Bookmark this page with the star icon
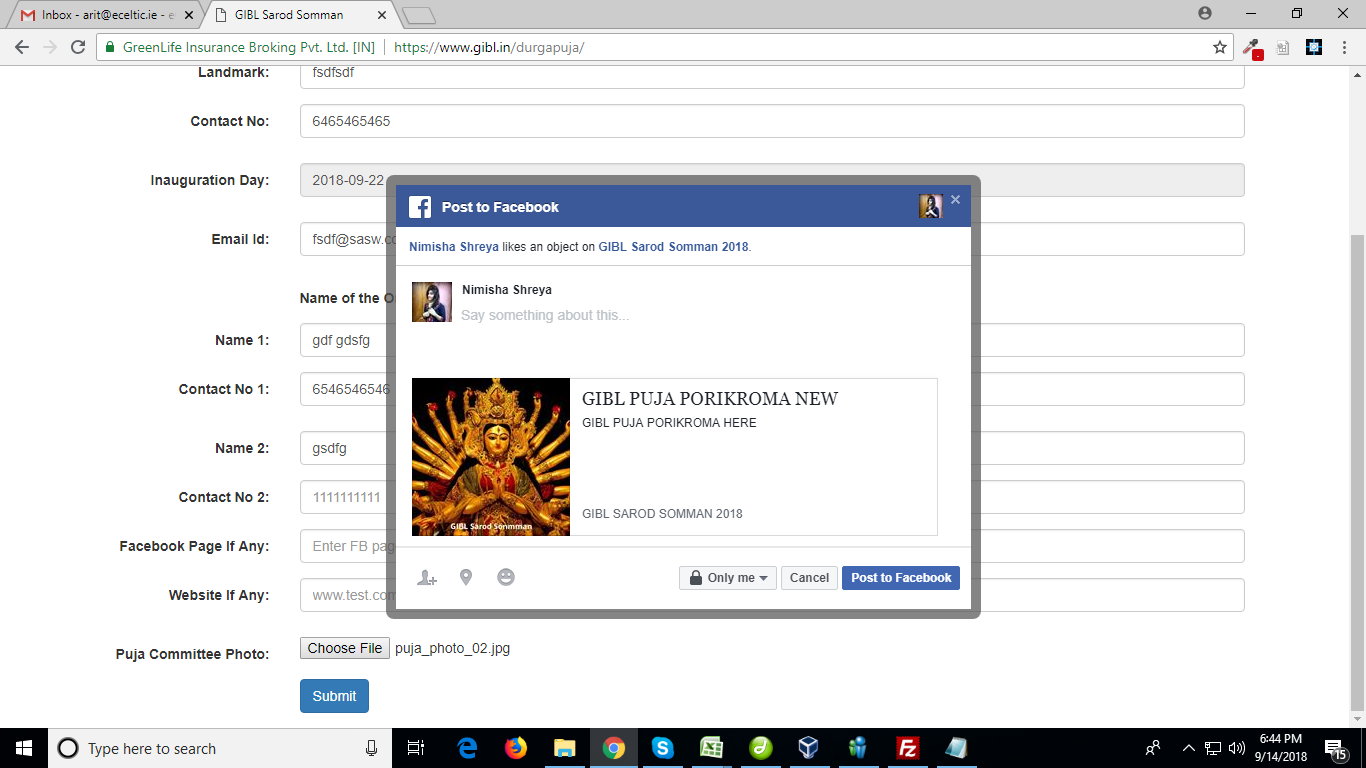Image resolution: width=1366 pixels, height=768 pixels. click(1220, 47)
